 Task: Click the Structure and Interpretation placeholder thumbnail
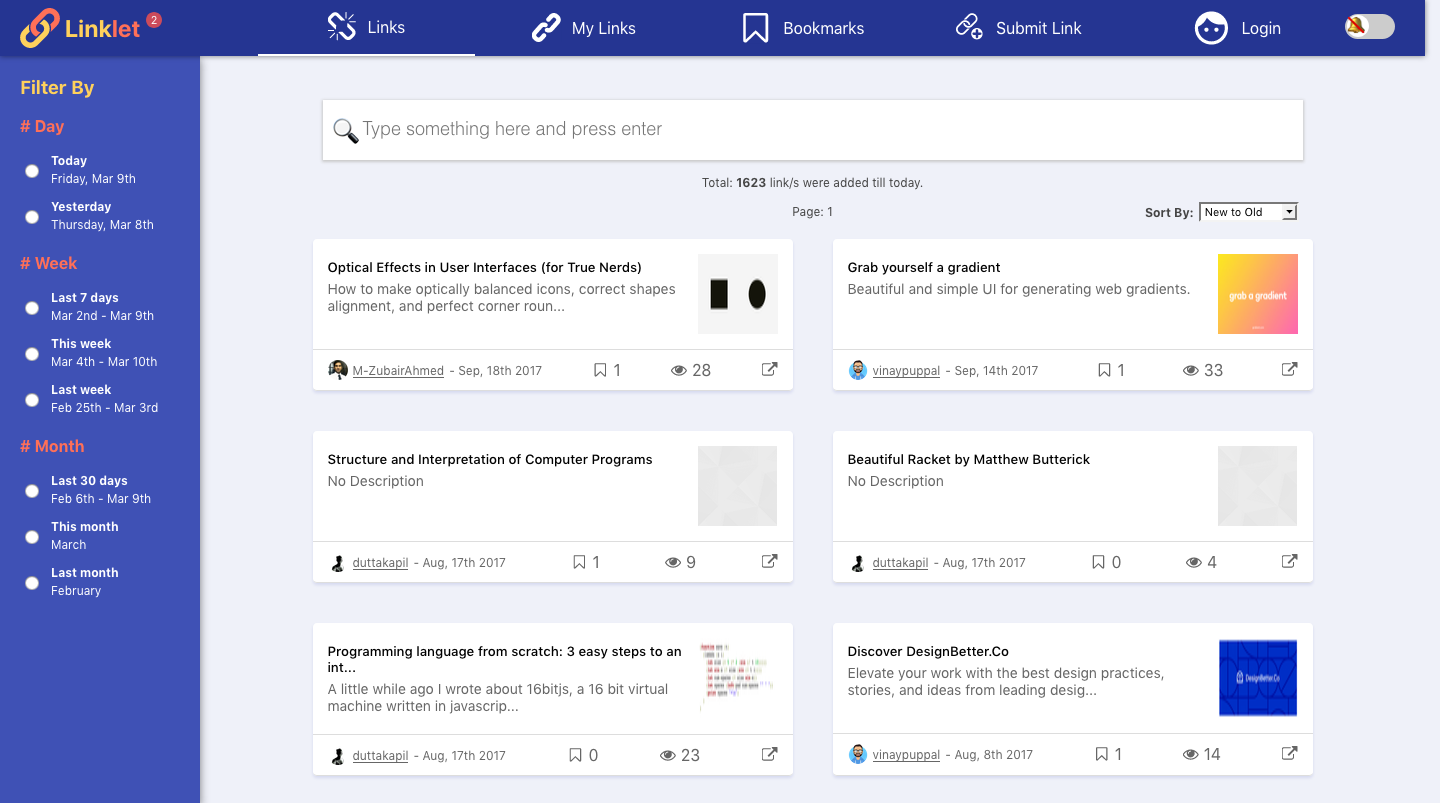pyautogui.click(x=738, y=486)
